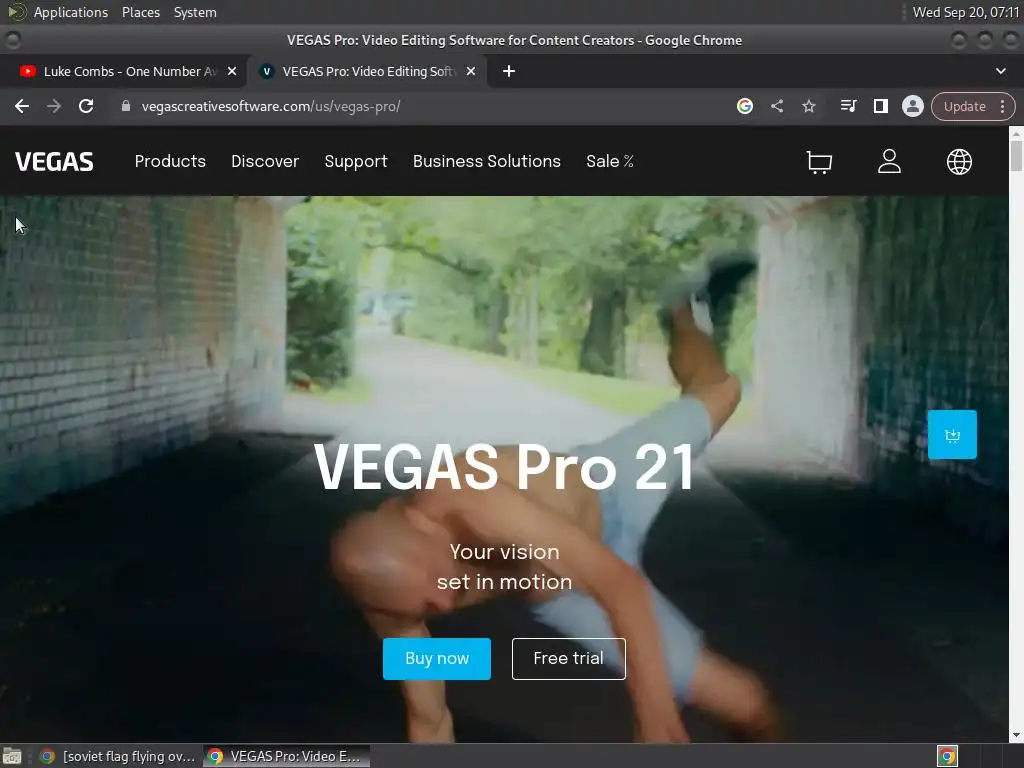This screenshot has height=768, width=1024.
Task: Click the lock site info icon
Action: click(x=126, y=106)
